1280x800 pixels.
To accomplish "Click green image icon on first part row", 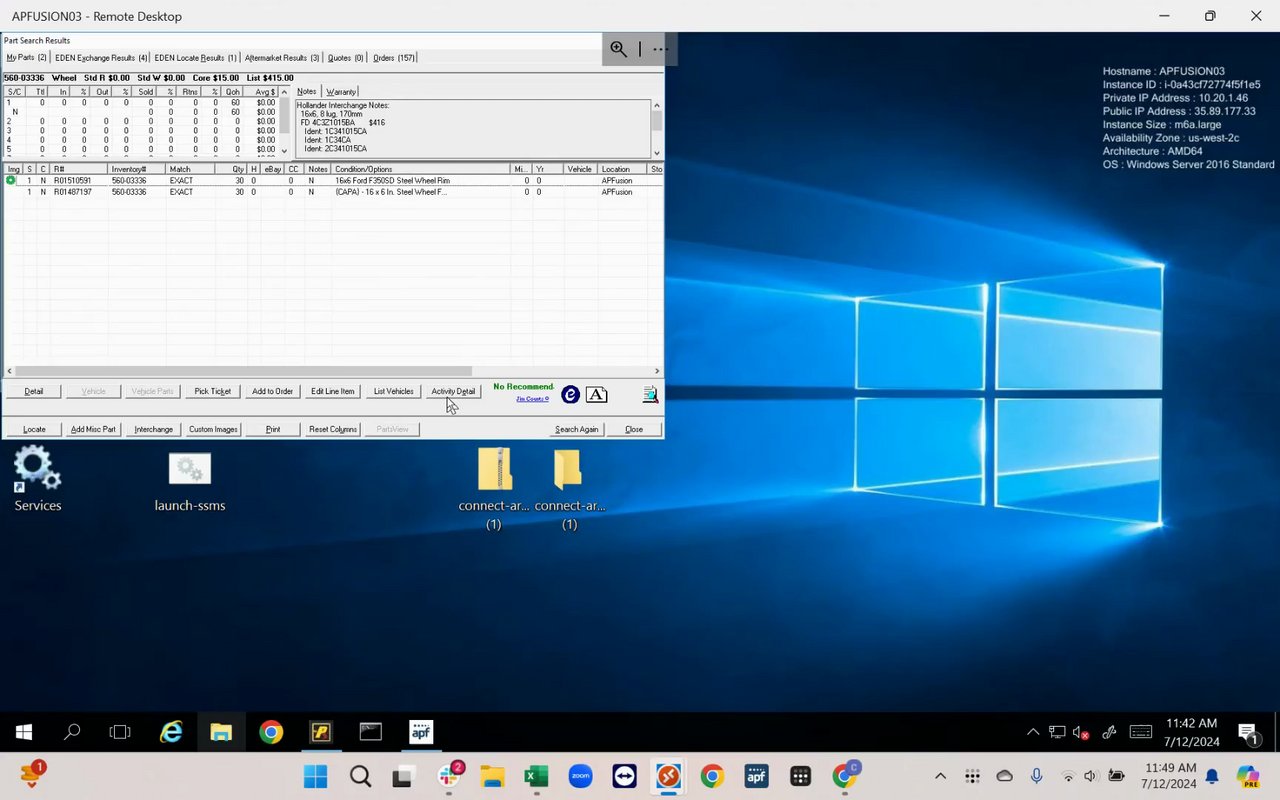I will [x=11, y=181].
